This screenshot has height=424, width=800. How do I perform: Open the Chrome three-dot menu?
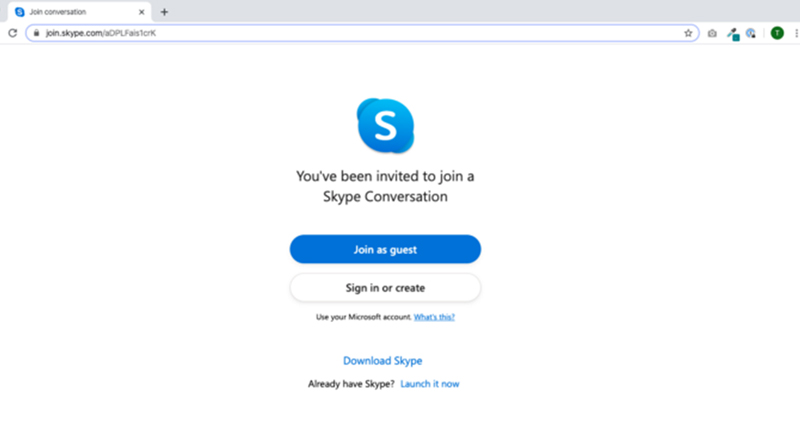tap(795, 33)
